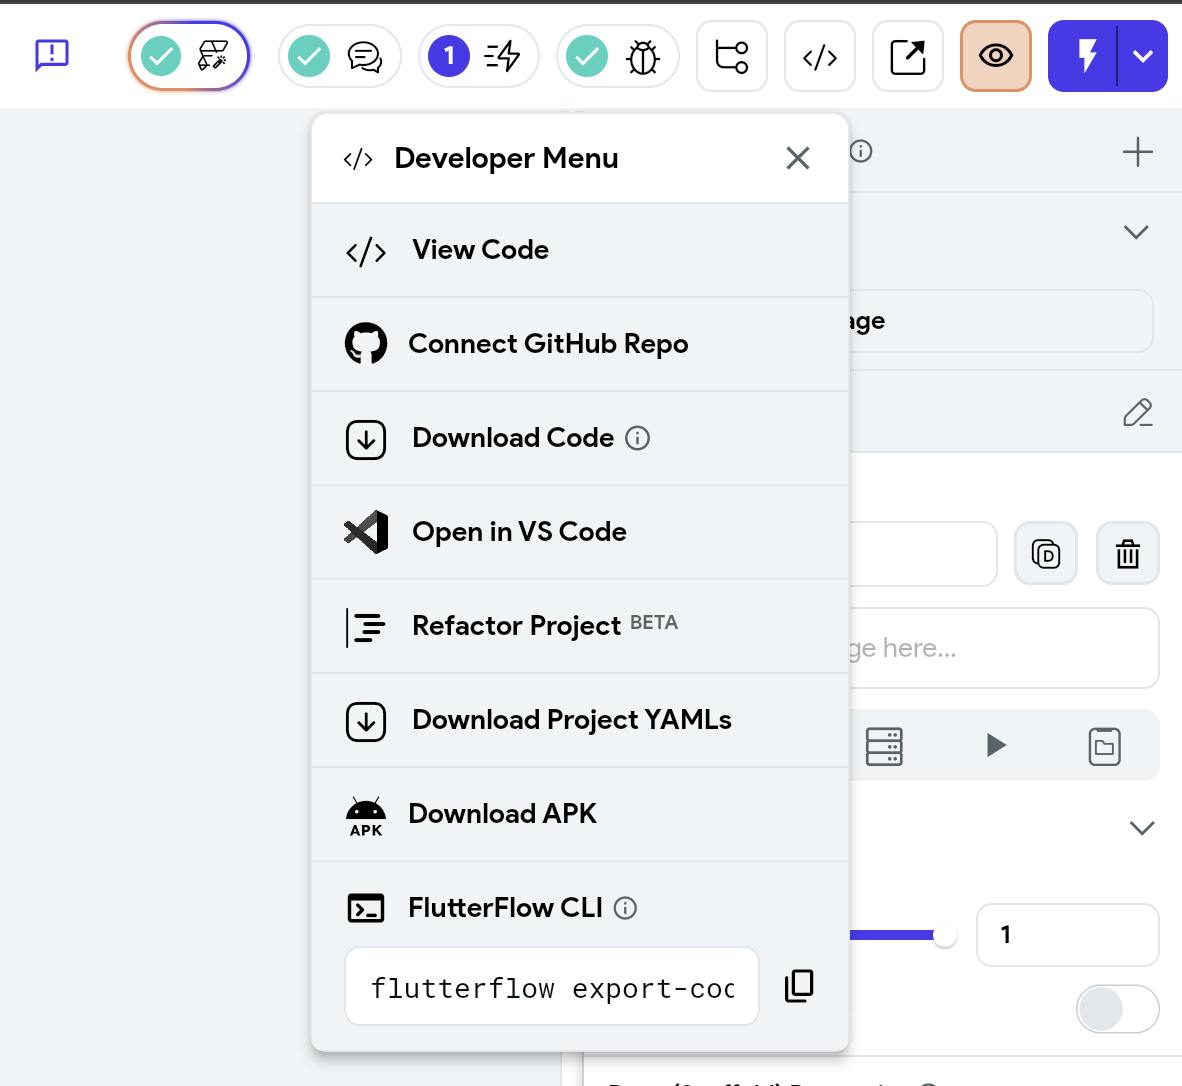
Task: Toggle the switch below the slider
Action: pyautogui.click(x=1117, y=1009)
